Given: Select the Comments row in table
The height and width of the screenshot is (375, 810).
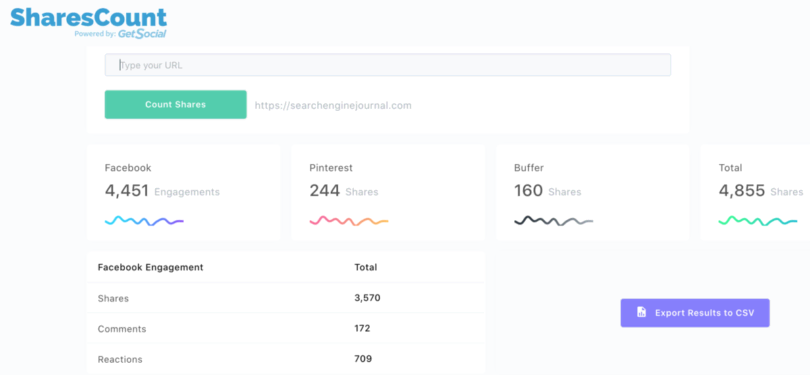Looking at the screenshot, I should (286, 329).
